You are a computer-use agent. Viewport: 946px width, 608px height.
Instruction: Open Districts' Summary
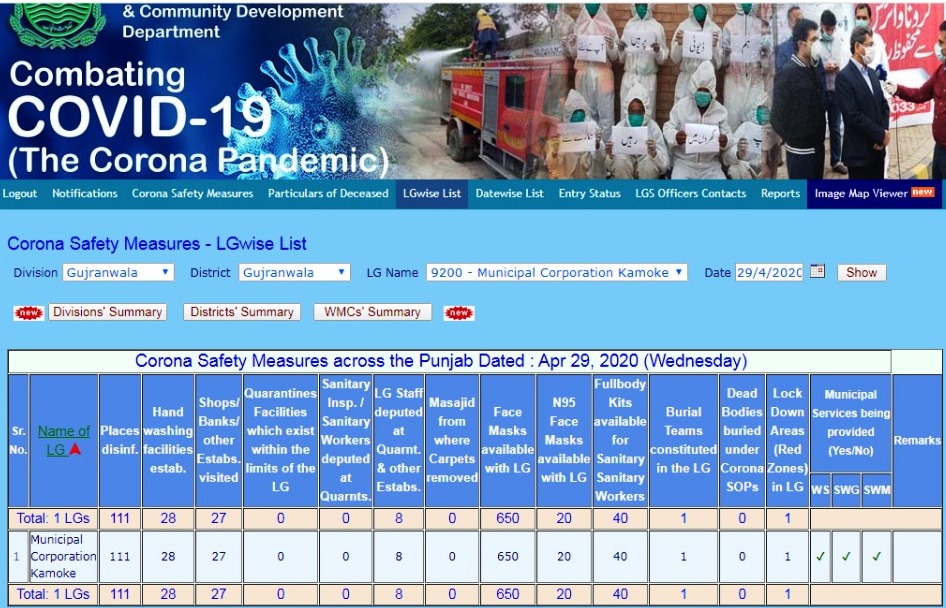[242, 312]
